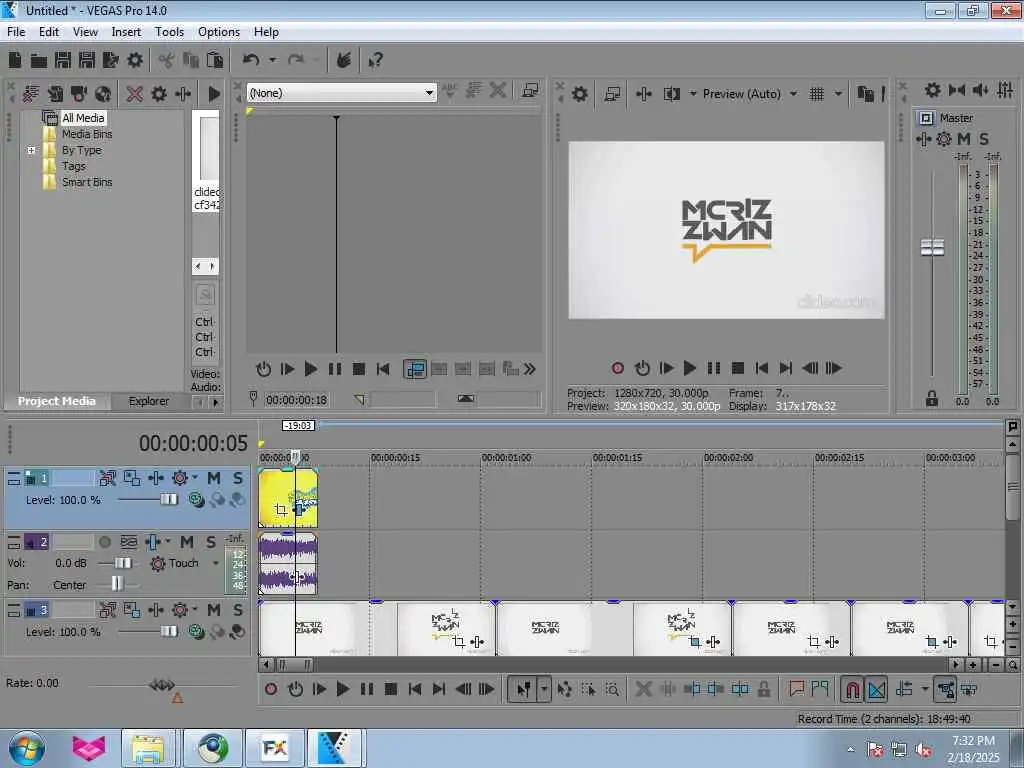Open Split Screen View dropdown arrow
The height and width of the screenshot is (768, 1024).
pos(693,94)
